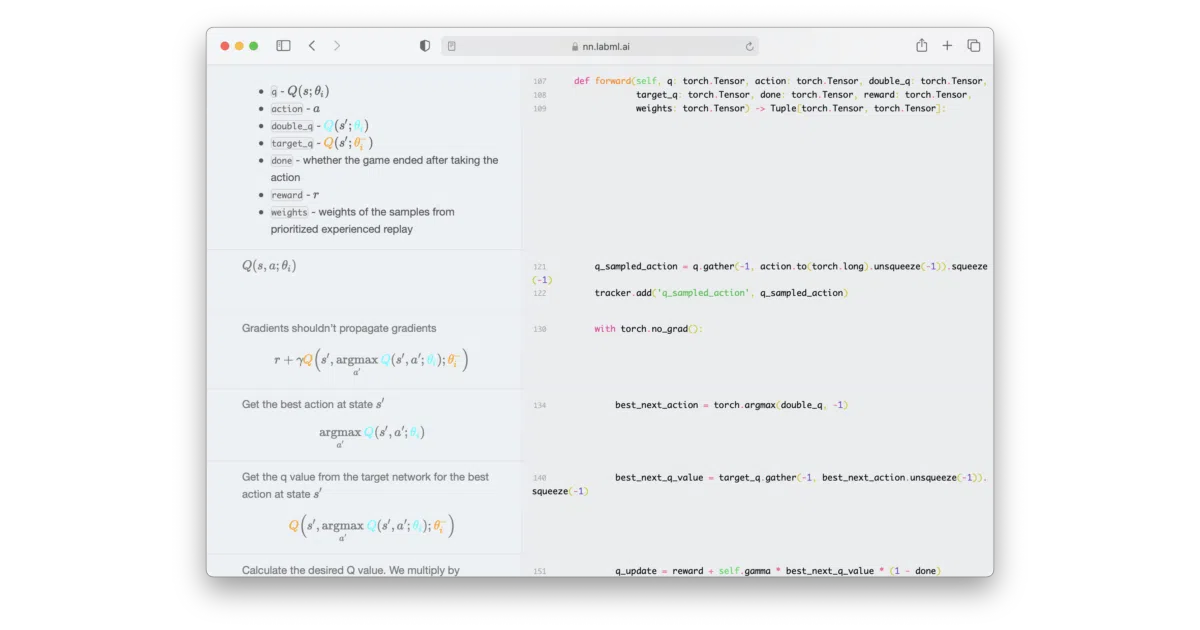Click code line number 140

[540, 478]
